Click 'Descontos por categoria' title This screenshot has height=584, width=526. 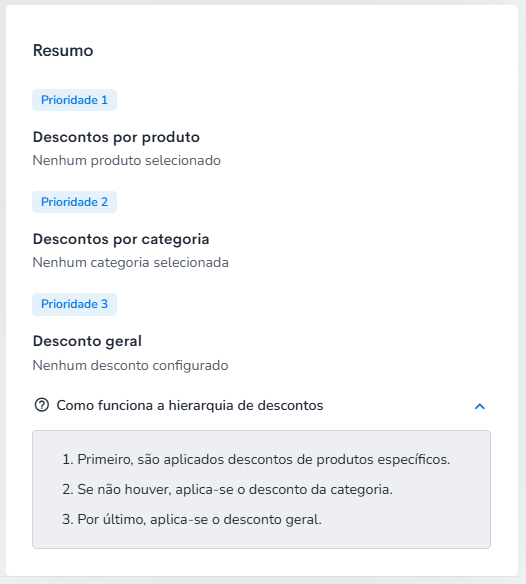(x=121, y=239)
